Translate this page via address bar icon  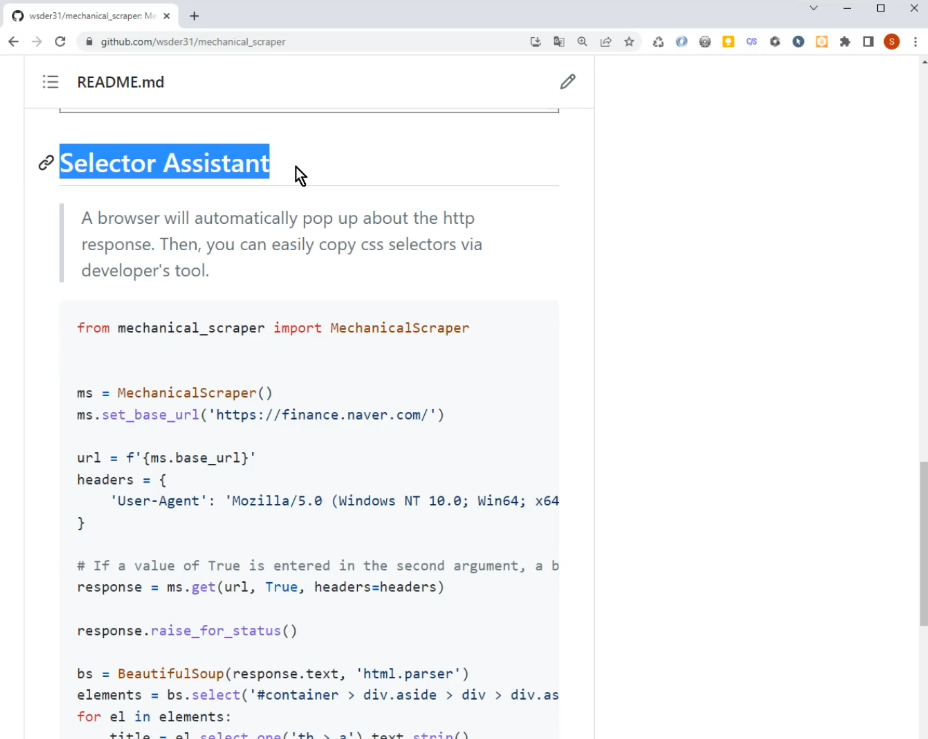pos(559,41)
